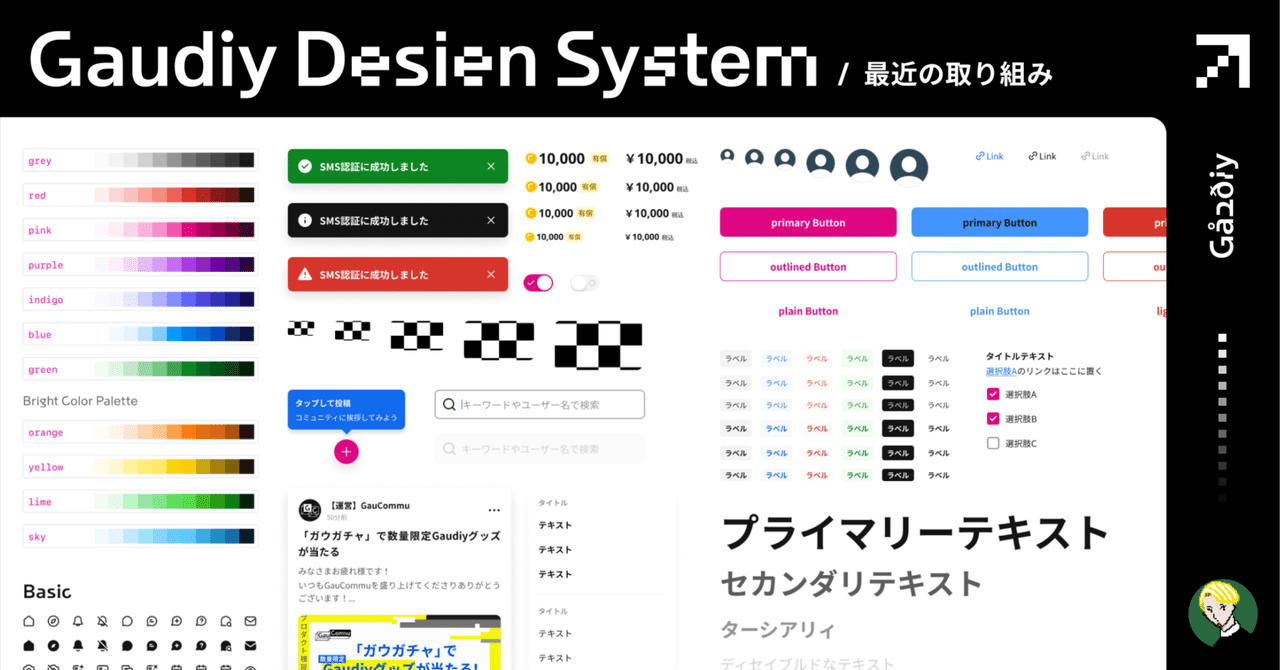Image resolution: width=1280 pixels, height=670 pixels.
Task: Click the magnifier icon in the bordered search field
Action: pyautogui.click(x=449, y=404)
